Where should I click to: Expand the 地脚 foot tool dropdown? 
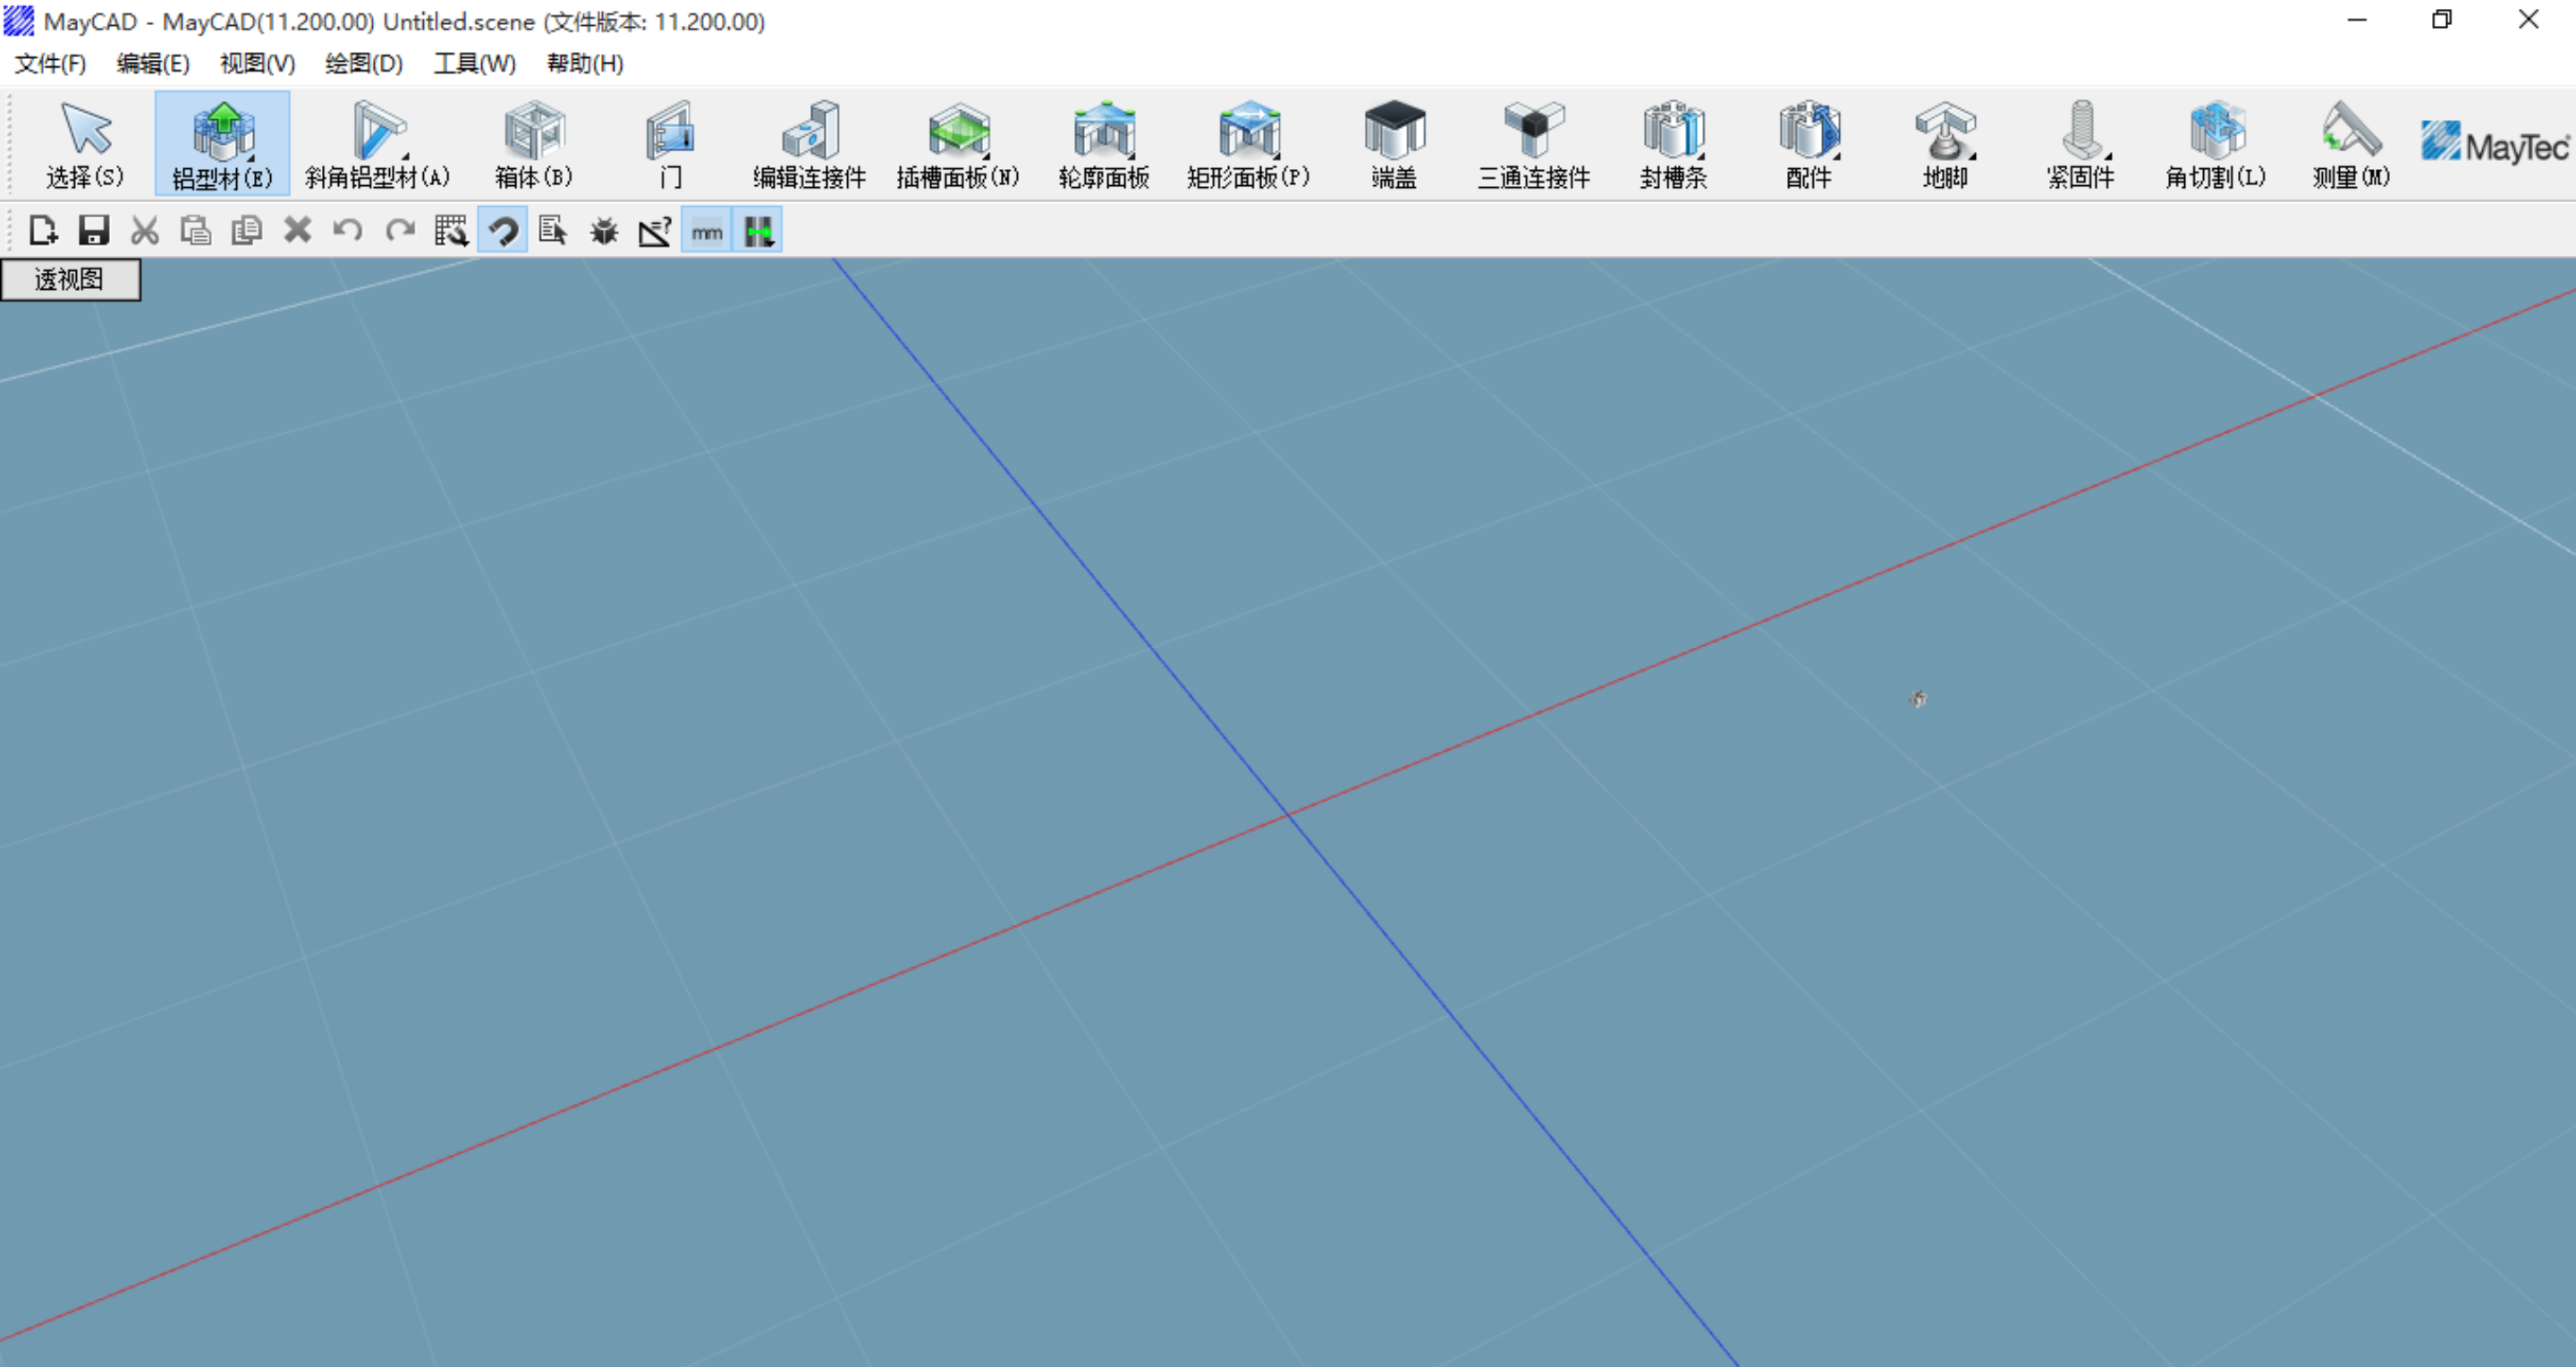pos(1972,157)
